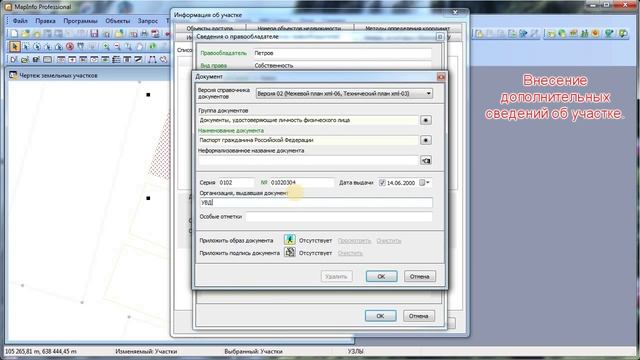Click OK in the Сведения о правообладателе window
The width and height of the screenshot is (640, 360).
(x=380, y=316)
